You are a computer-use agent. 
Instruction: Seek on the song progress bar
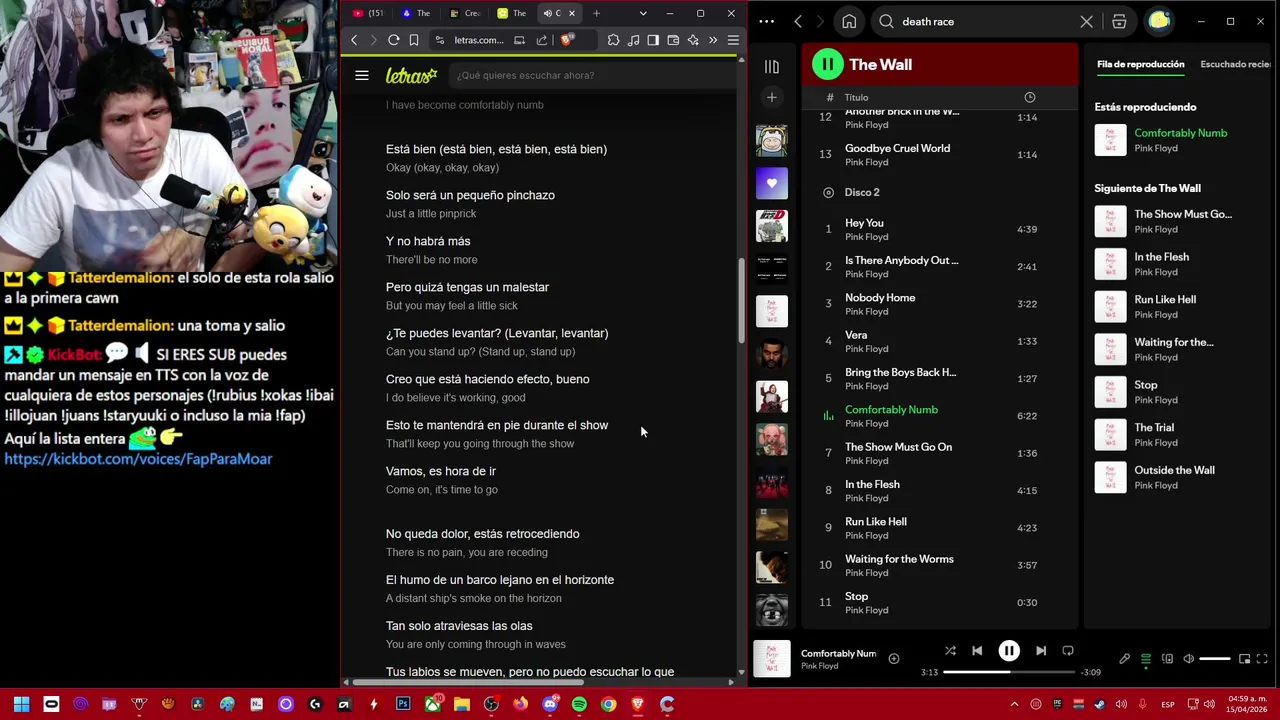tap(1009, 672)
